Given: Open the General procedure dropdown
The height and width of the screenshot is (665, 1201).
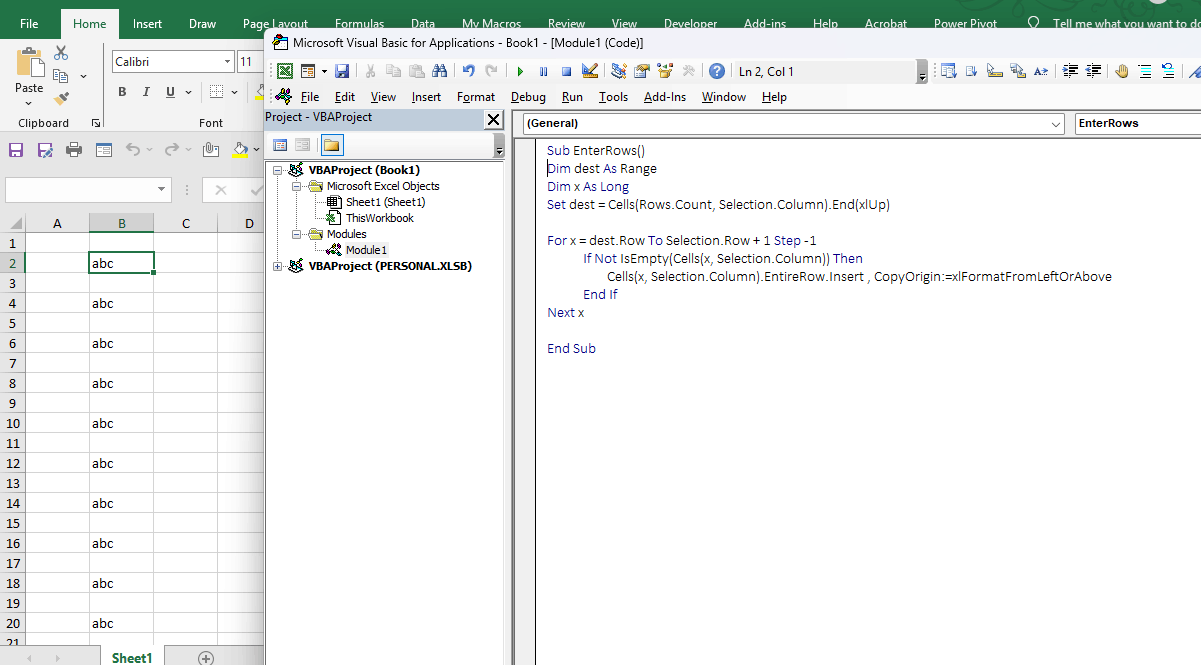Looking at the screenshot, I should tap(1058, 124).
